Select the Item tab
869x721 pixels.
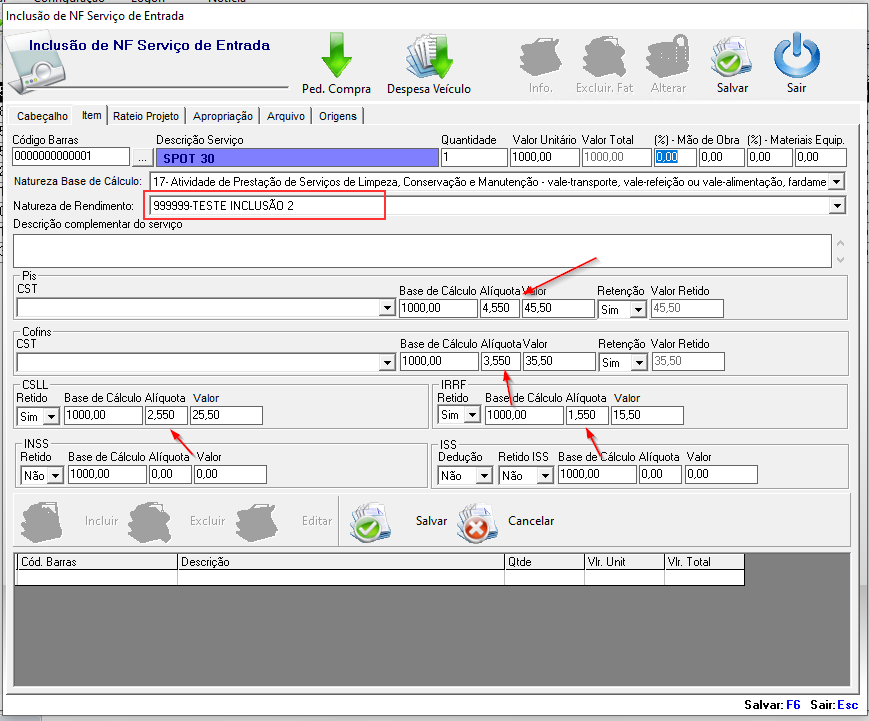tap(91, 115)
